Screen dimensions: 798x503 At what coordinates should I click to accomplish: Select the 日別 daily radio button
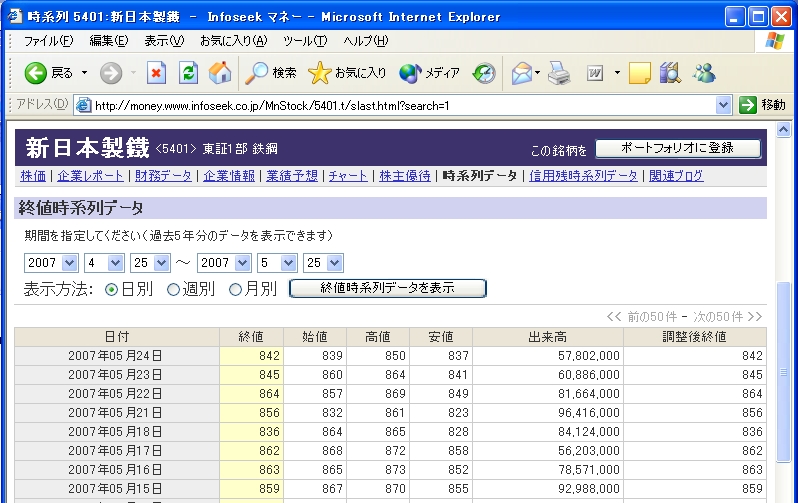coord(111,290)
